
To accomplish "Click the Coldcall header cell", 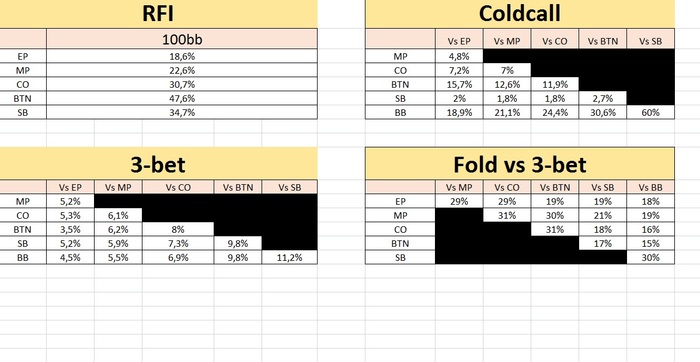I will pos(520,13).
